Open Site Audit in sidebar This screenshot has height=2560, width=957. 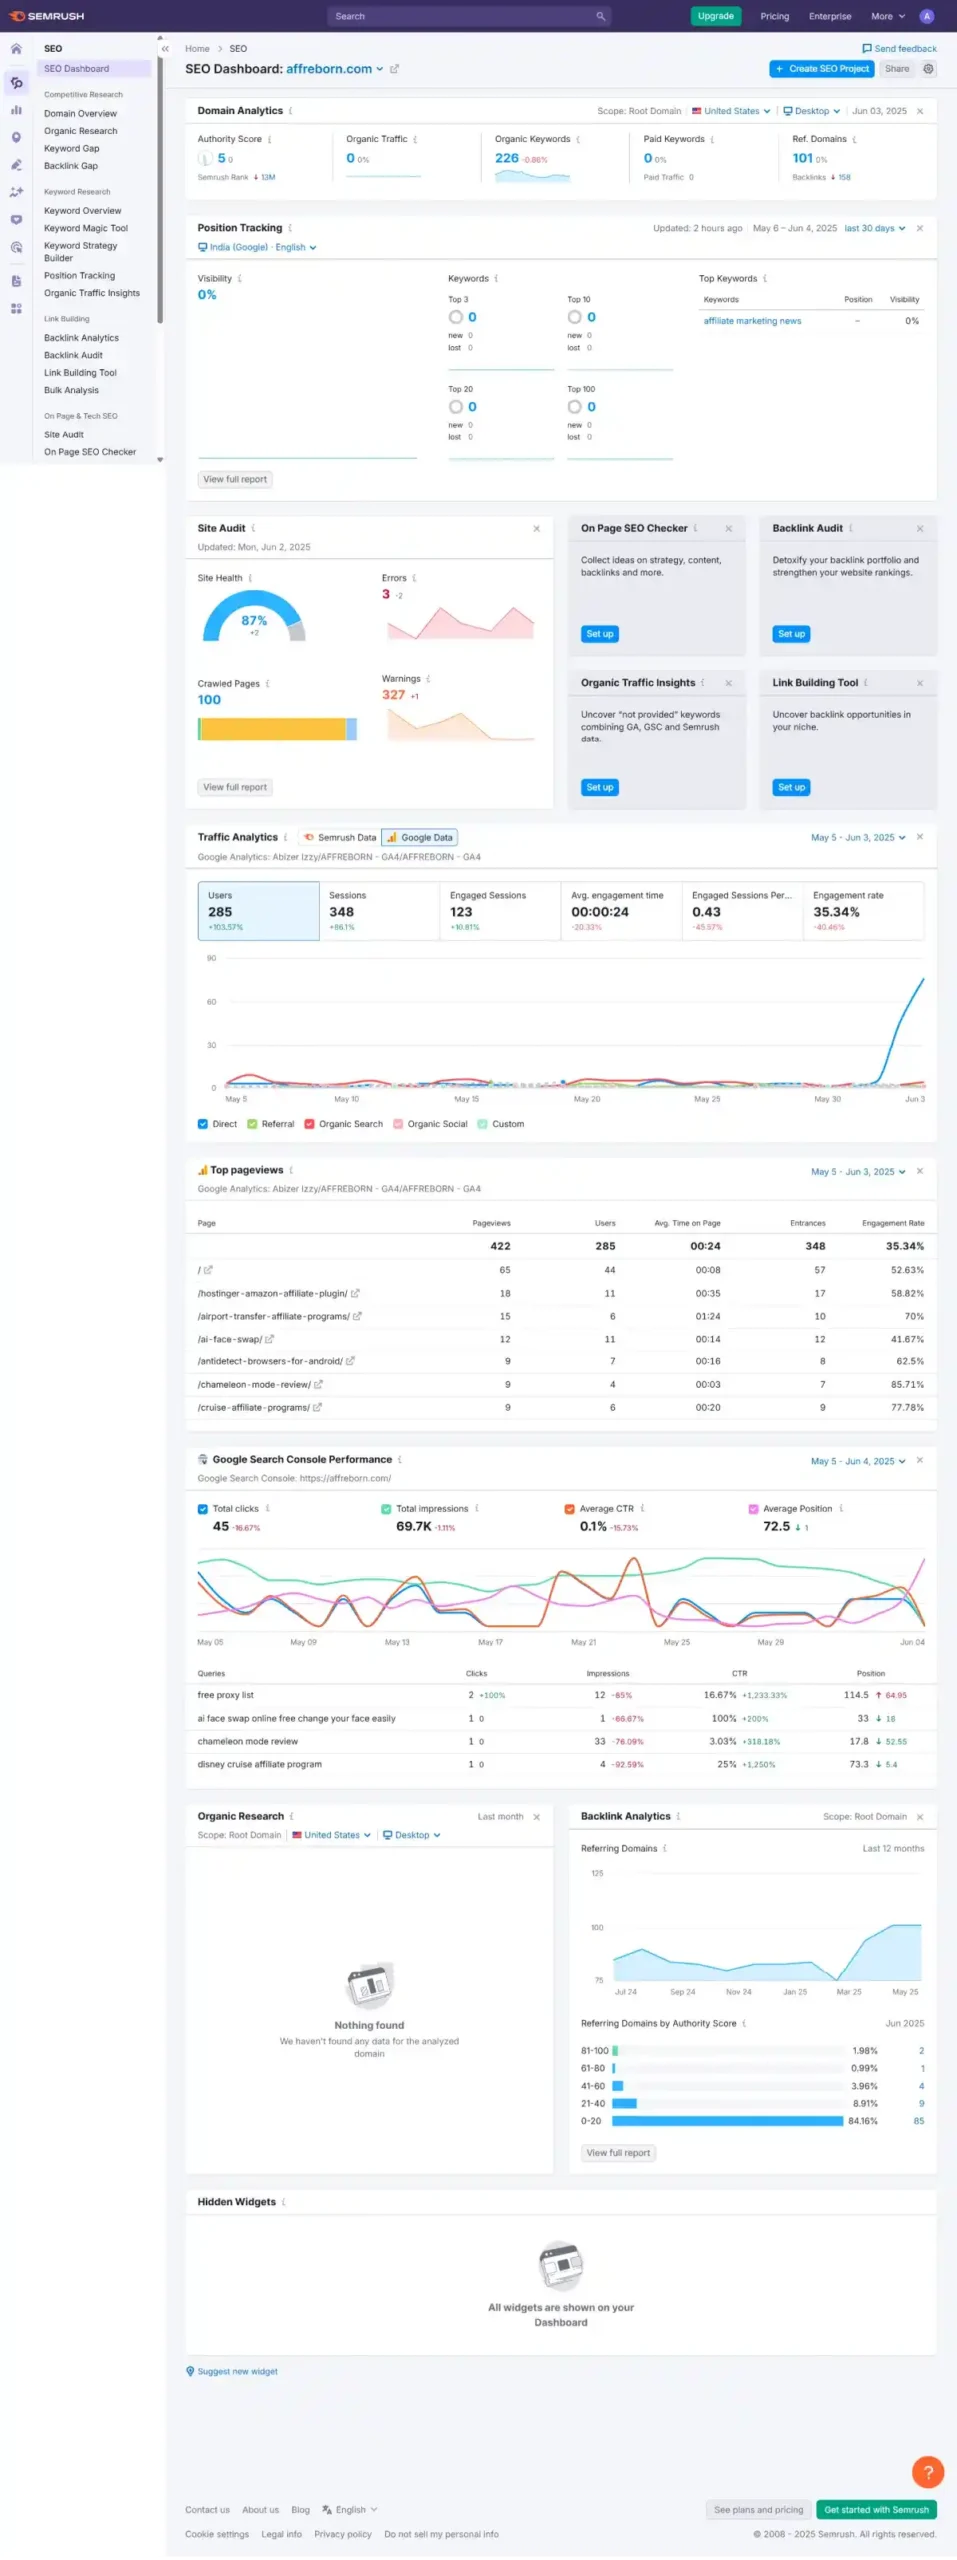click(x=64, y=434)
